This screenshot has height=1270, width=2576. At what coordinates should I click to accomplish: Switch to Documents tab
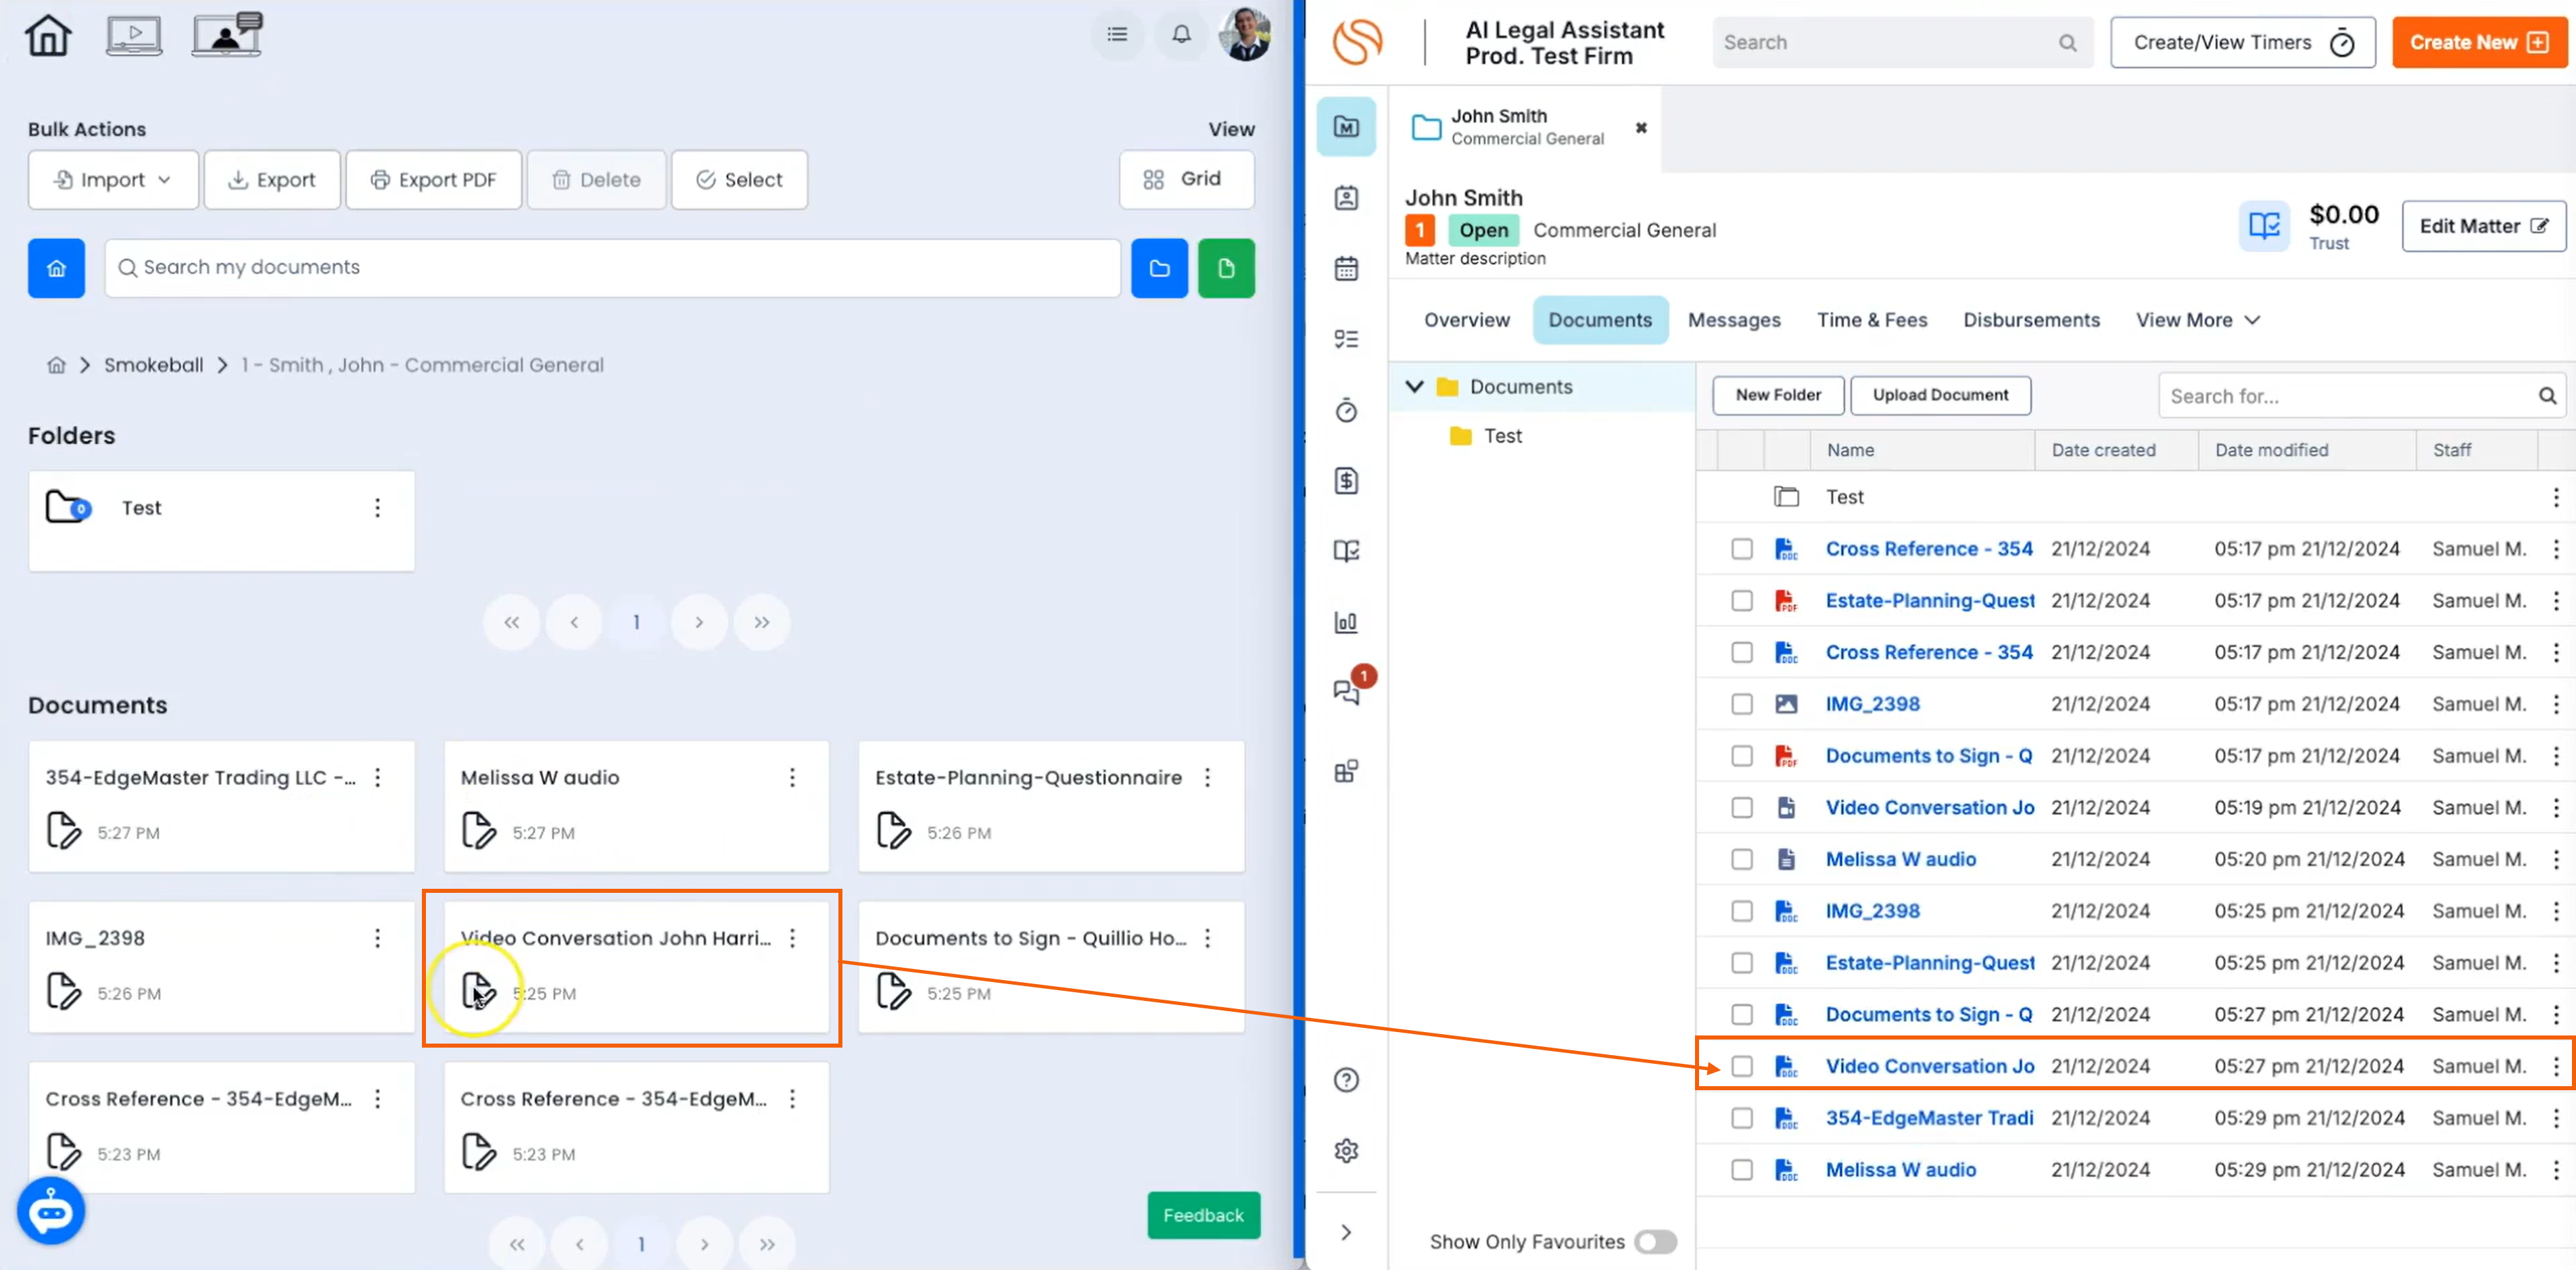pyautogui.click(x=1599, y=320)
